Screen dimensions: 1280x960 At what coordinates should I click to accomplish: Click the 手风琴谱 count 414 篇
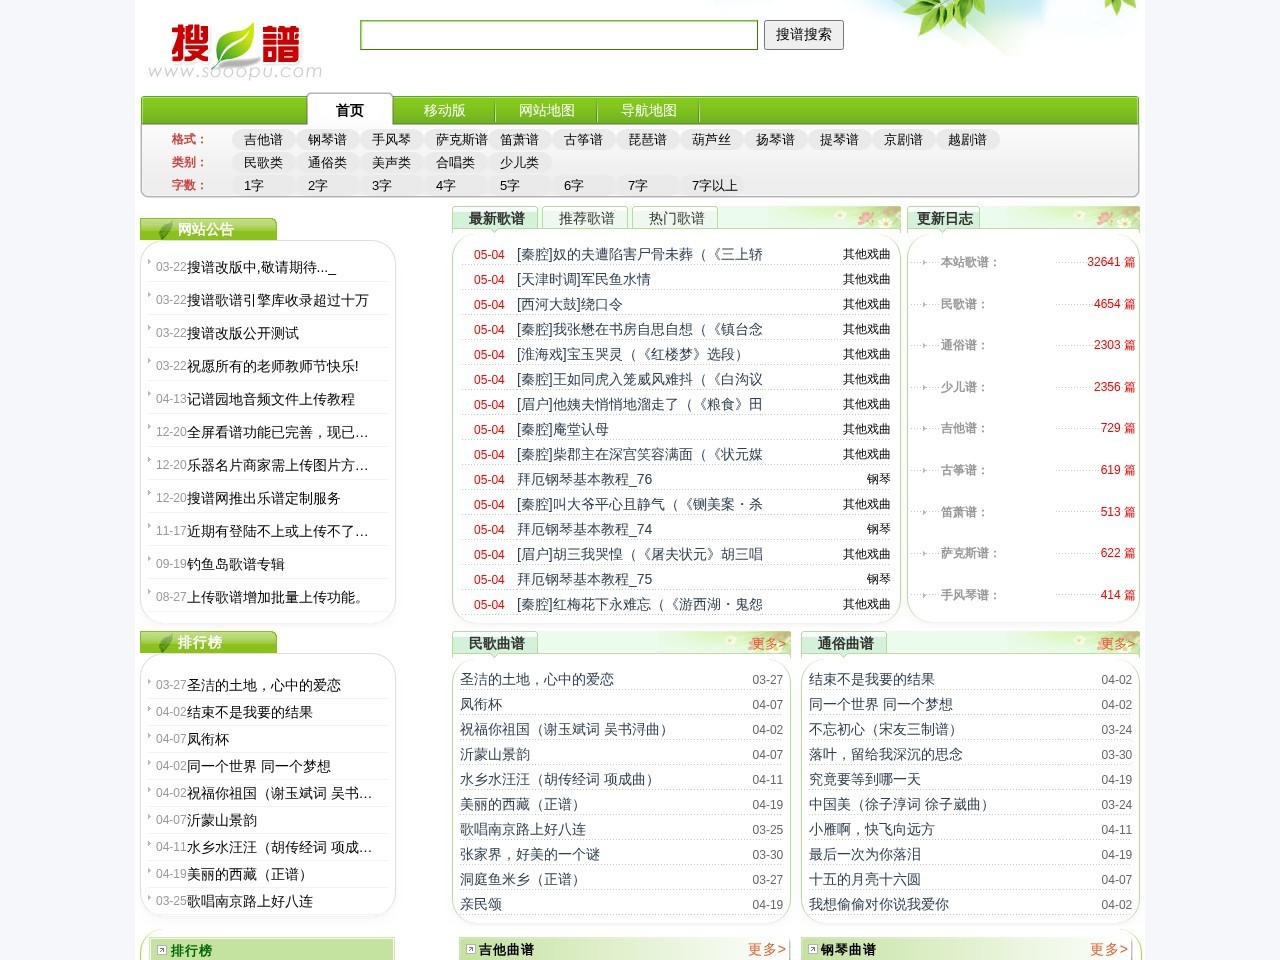[x=1118, y=595]
